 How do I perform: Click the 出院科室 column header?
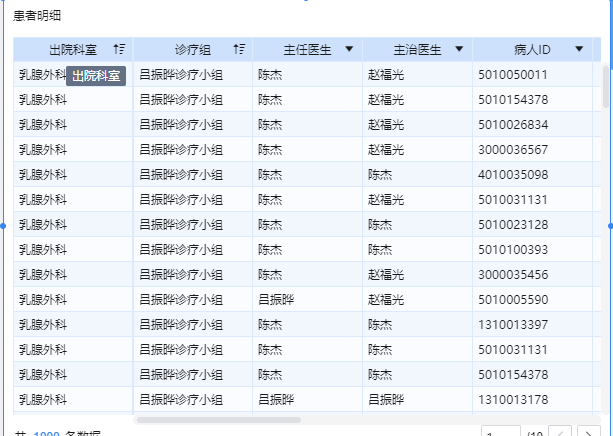tap(73, 50)
